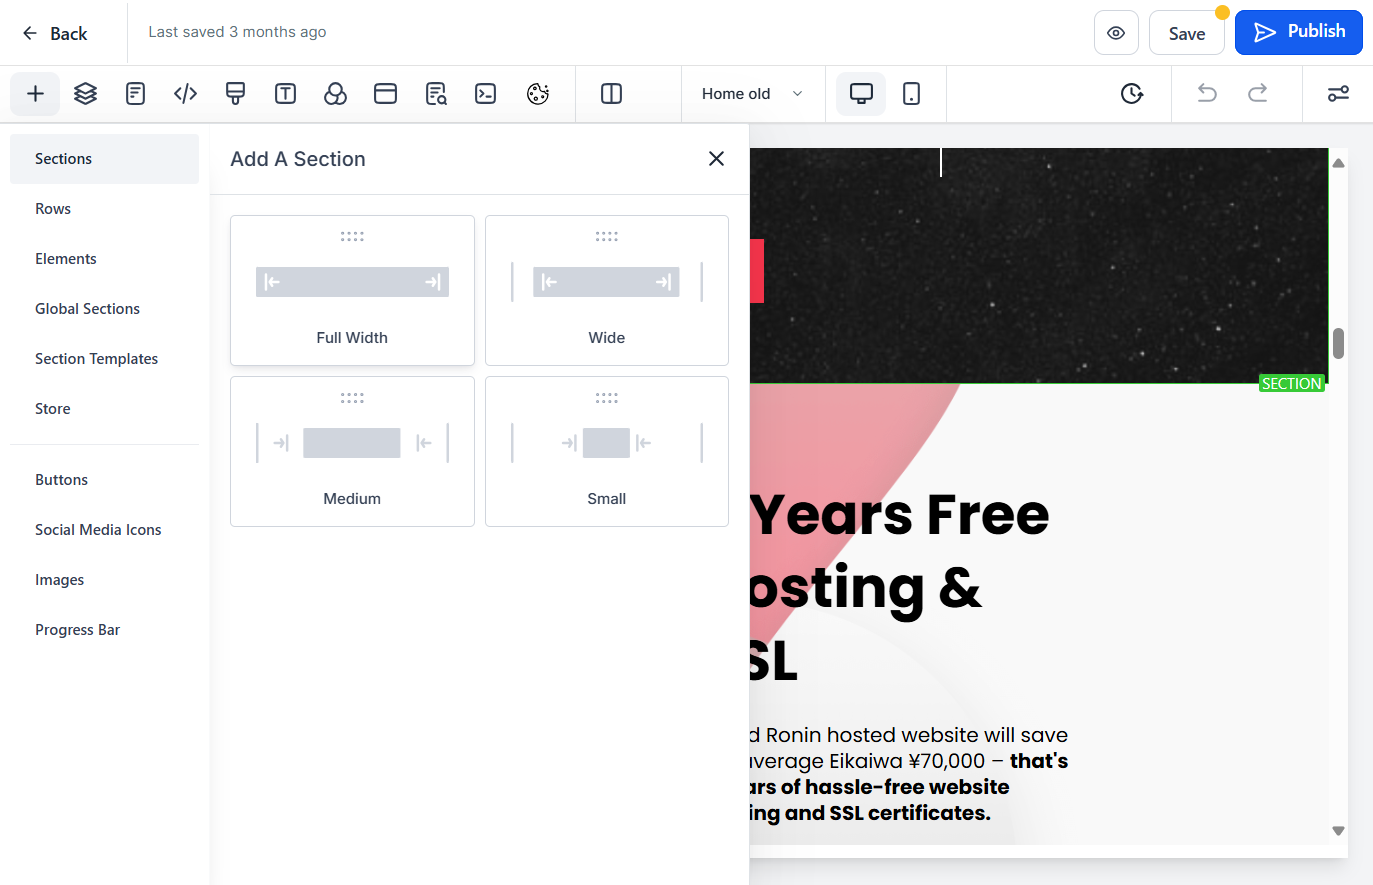Toggle the split column layout icon
Screen dimensions: 1373x885
(x=612, y=94)
